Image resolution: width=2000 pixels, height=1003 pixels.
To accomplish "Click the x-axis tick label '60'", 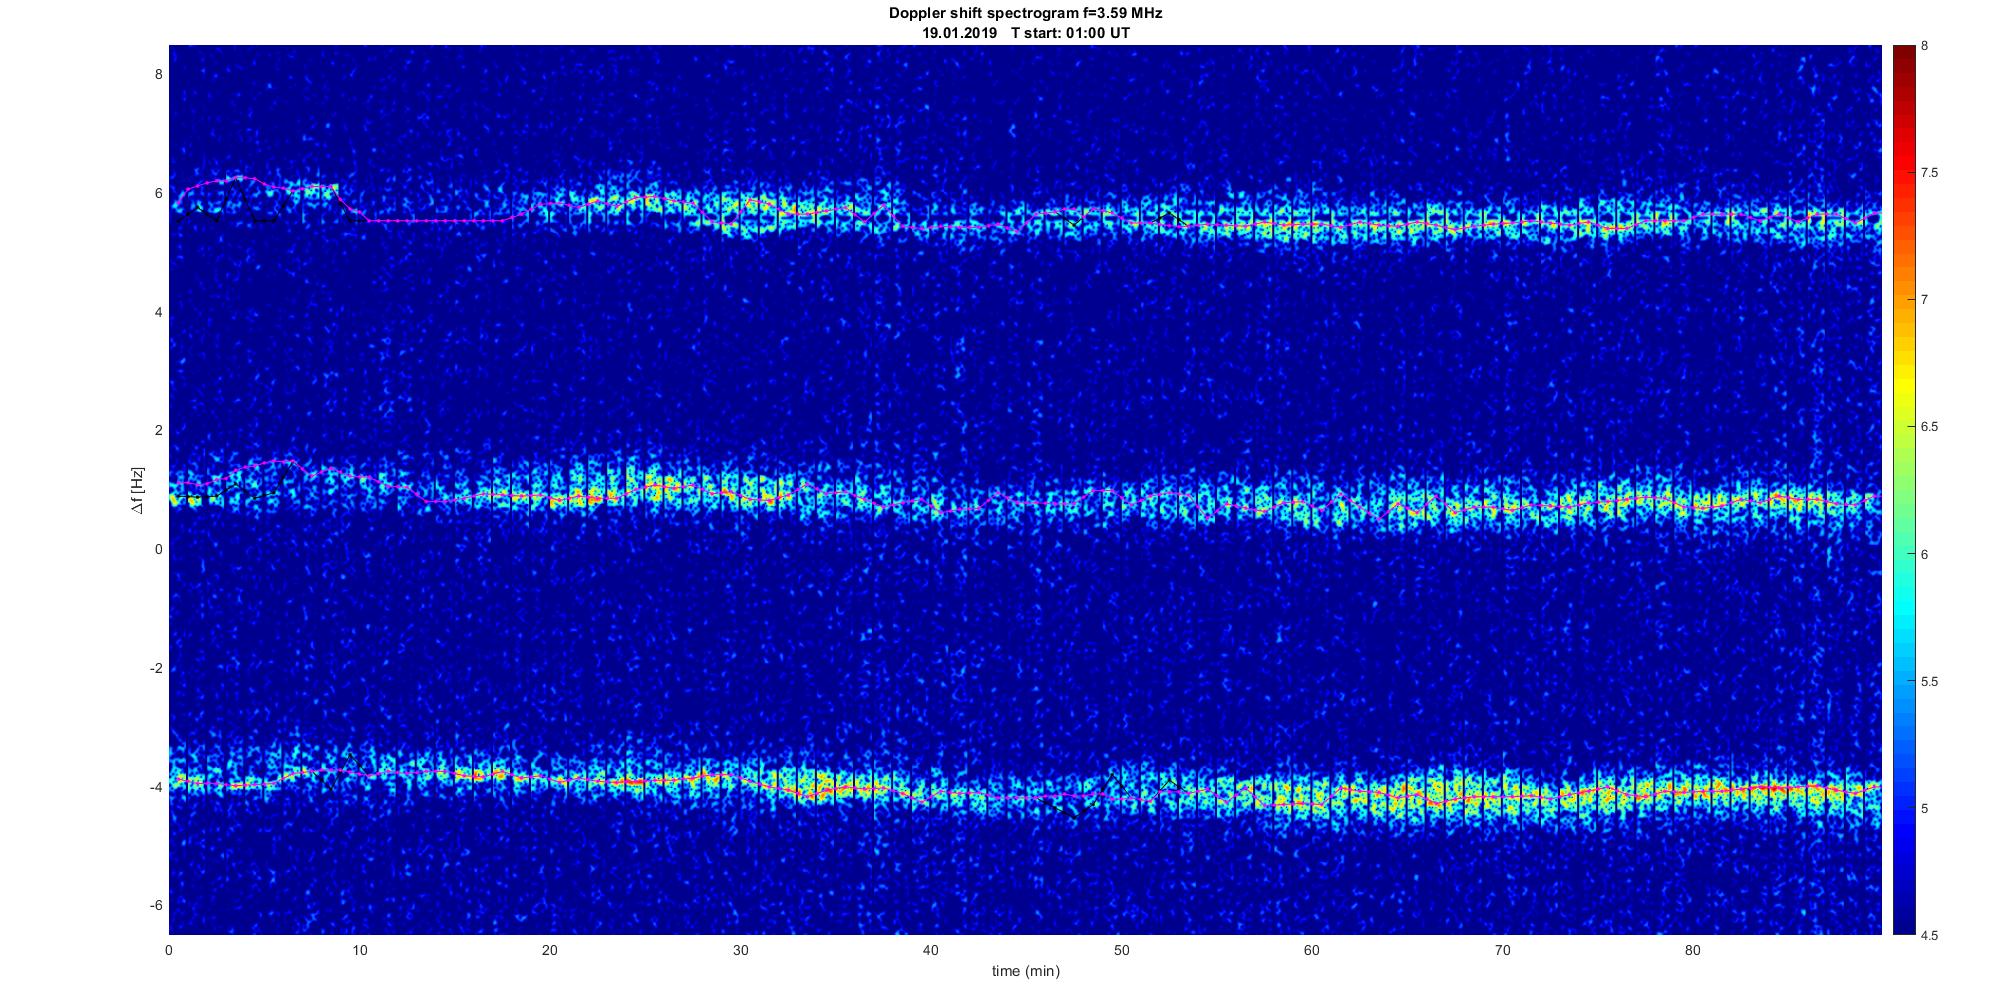I will tap(1311, 950).
